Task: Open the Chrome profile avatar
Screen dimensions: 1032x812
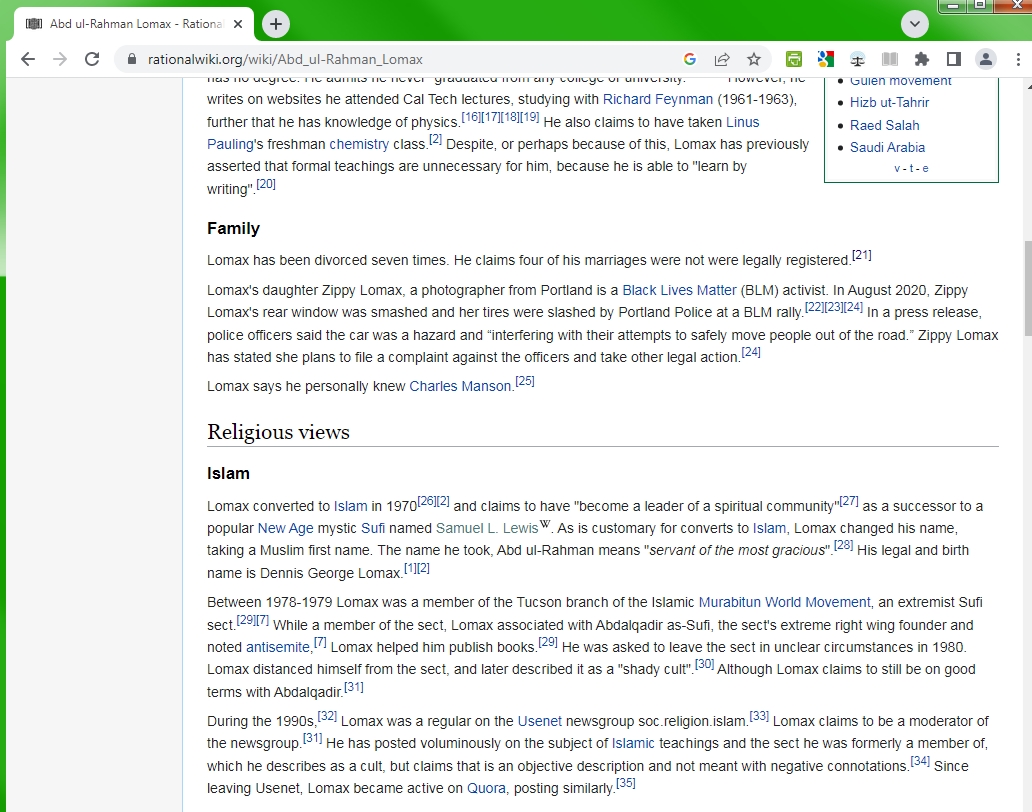Action: coord(986,59)
